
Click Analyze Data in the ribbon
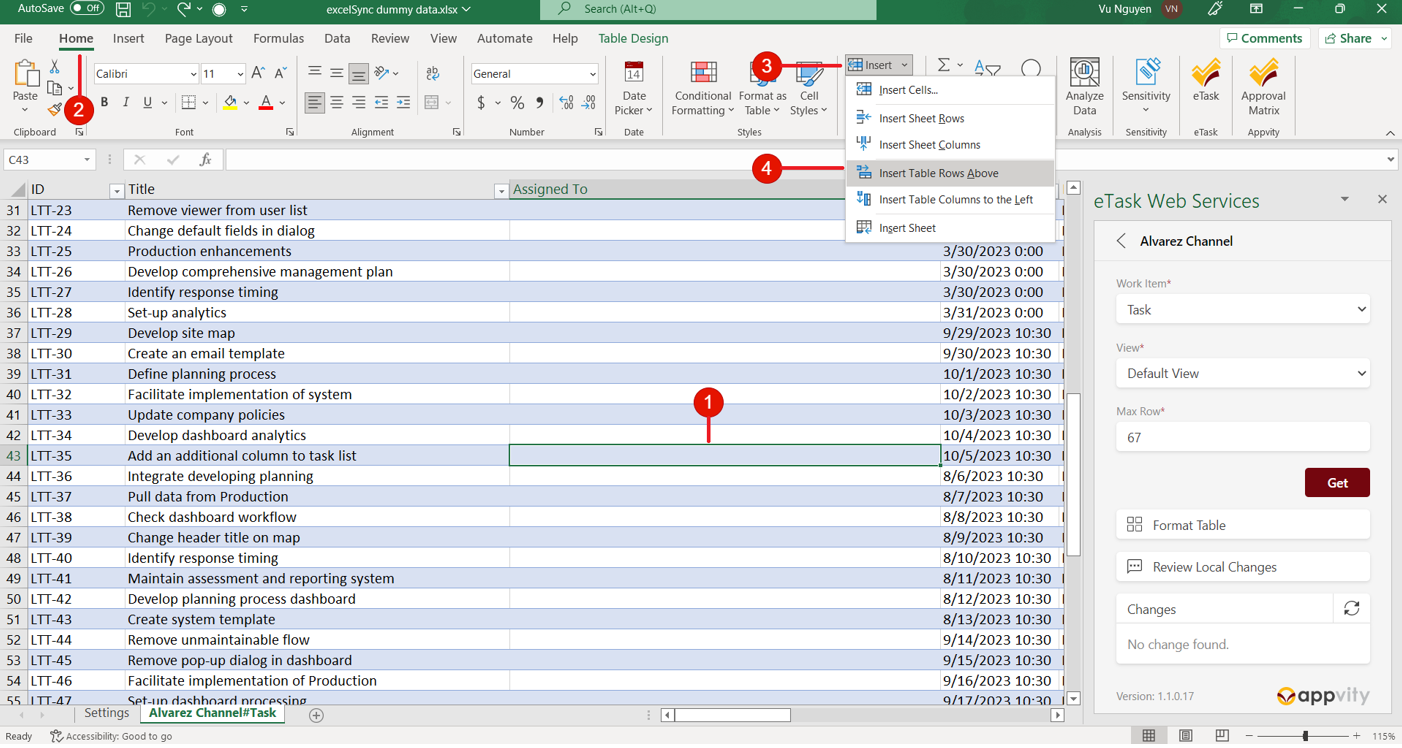pyautogui.click(x=1084, y=86)
